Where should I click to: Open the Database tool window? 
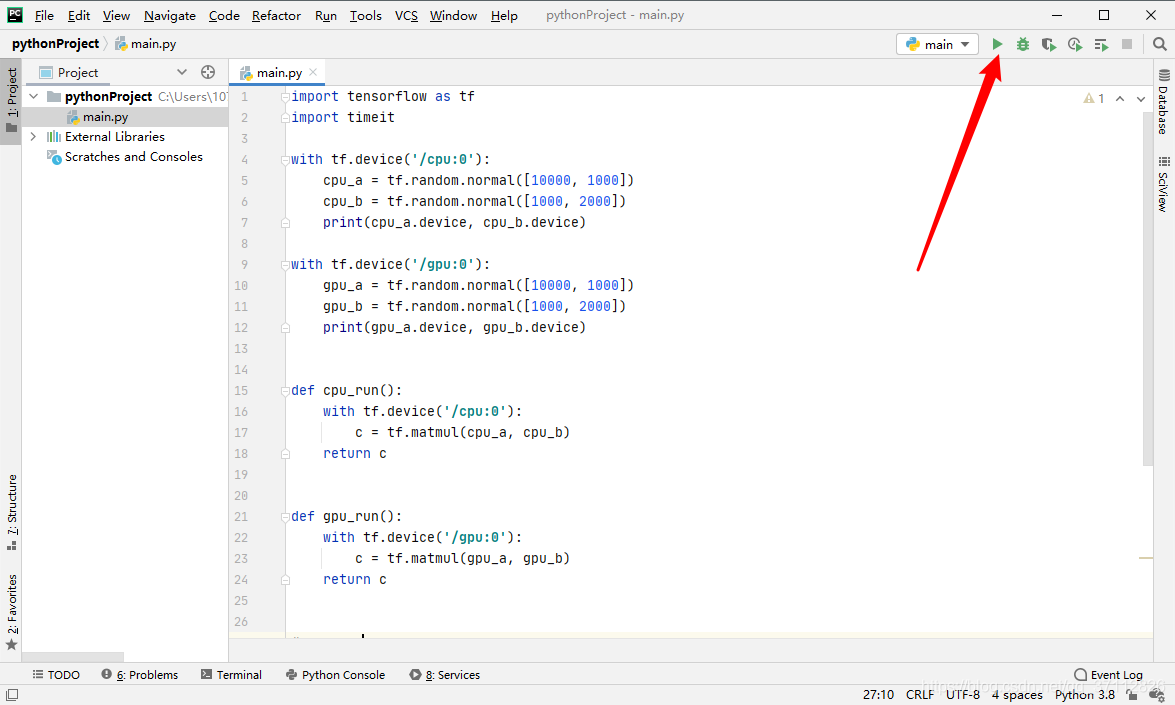(1163, 101)
